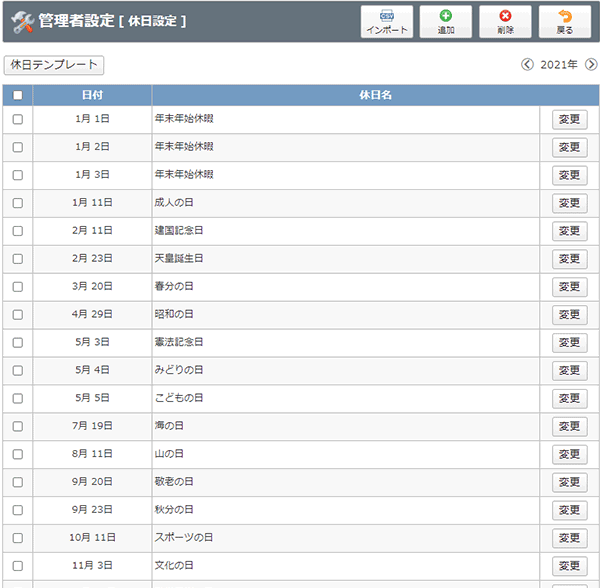Check the こどもの日 row checkbox
Image resolution: width=600 pixels, height=588 pixels.
coord(18,398)
